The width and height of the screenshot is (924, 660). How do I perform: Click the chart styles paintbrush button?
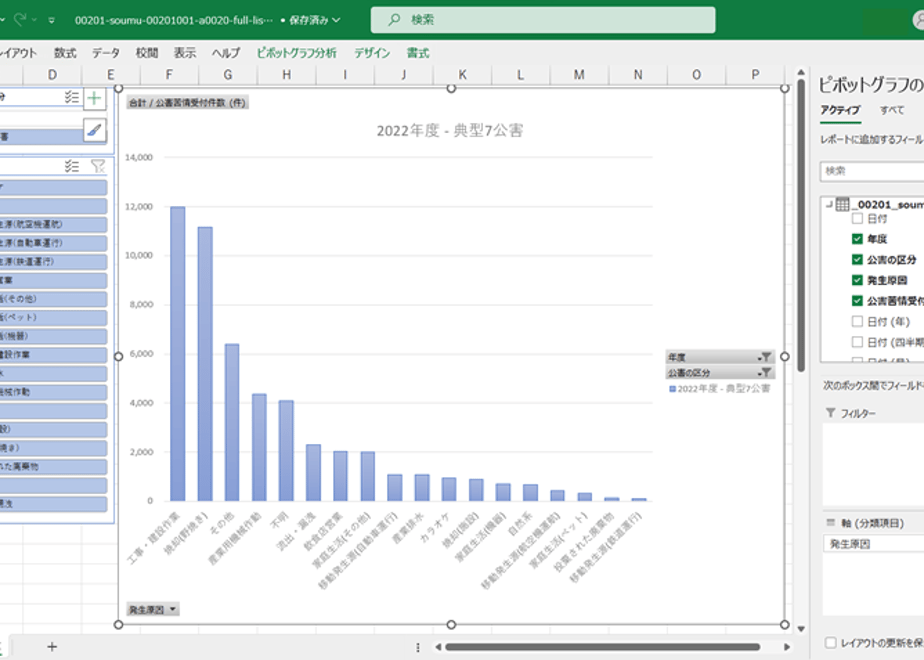pyautogui.click(x=94, y=130)
